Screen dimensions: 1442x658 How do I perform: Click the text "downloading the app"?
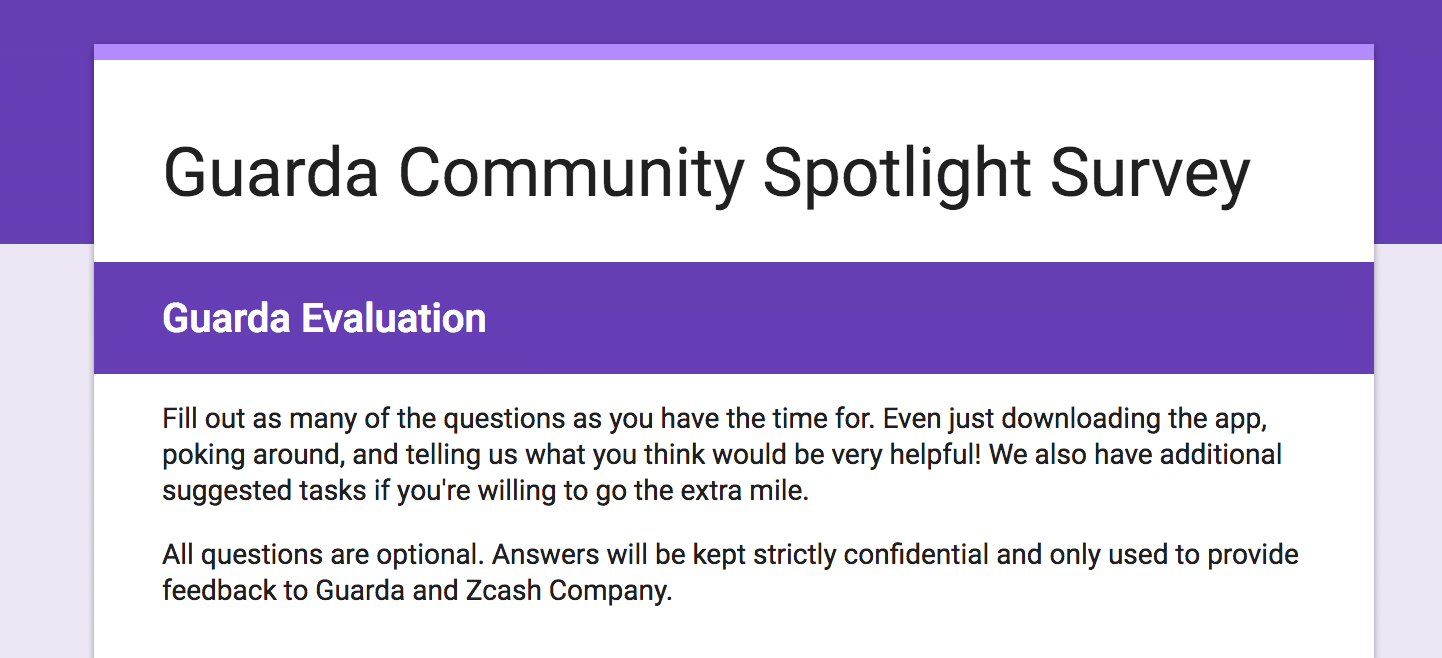pyautogui.click(x=1134, y=417)
